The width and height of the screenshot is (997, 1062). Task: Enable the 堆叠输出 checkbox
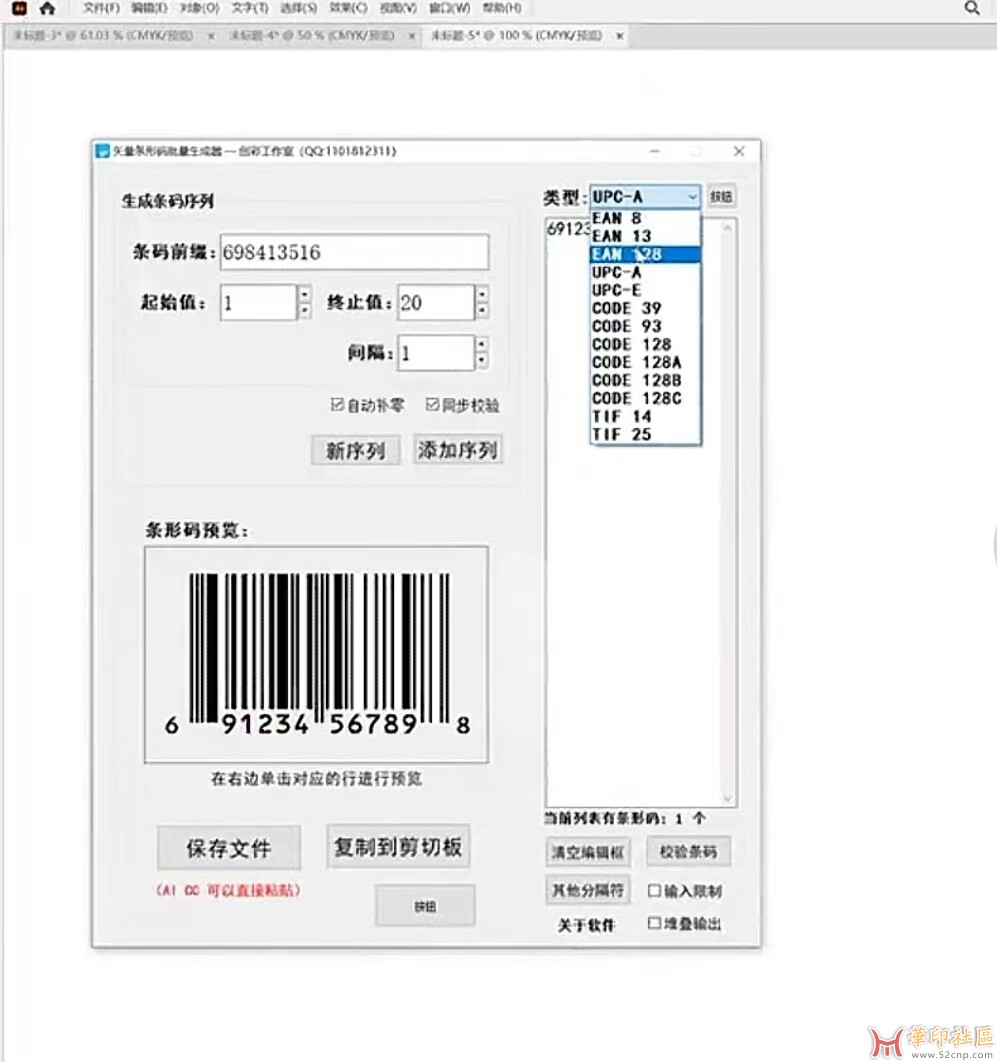(x=654, y=922)
